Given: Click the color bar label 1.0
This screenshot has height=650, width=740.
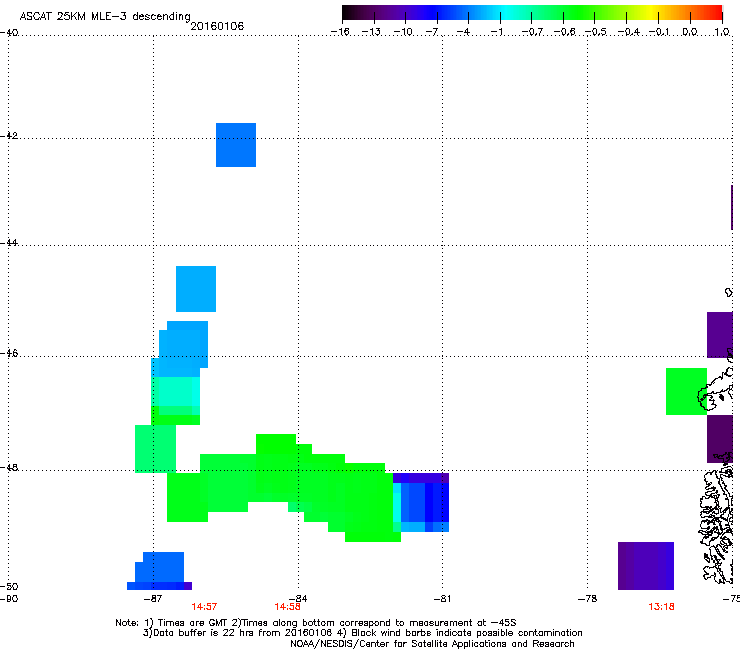Looking at the screenshot, I should (x=722, y=32).
